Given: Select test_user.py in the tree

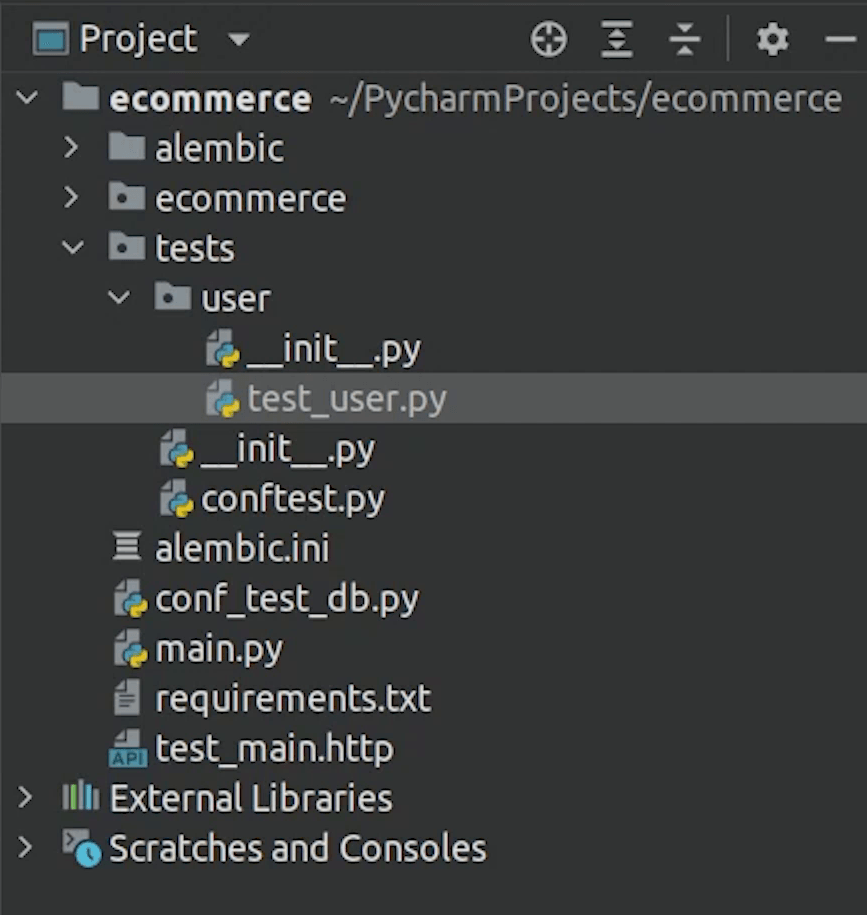Looking at the screenshot, I should click(x=346, y=399).
